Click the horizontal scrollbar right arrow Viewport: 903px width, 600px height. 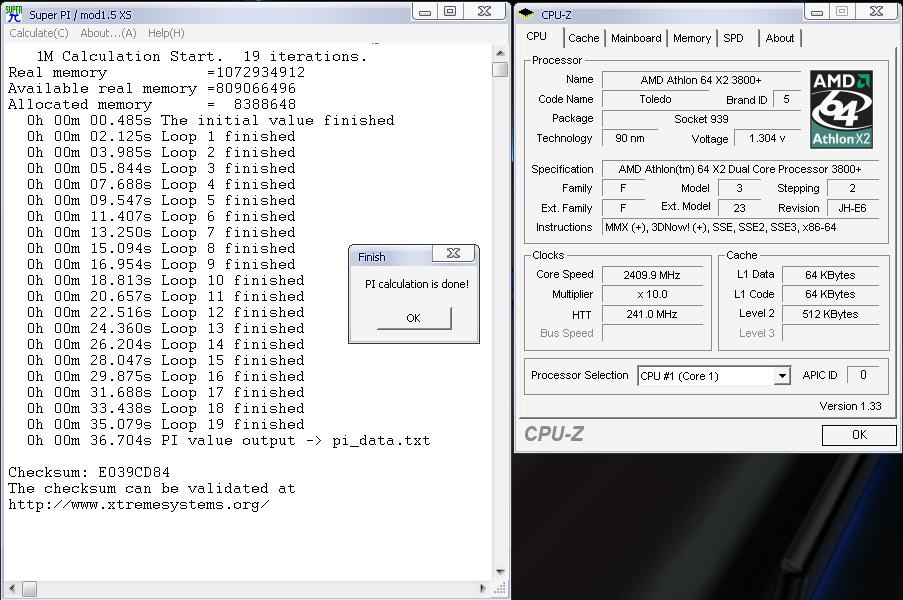point(483,588)
